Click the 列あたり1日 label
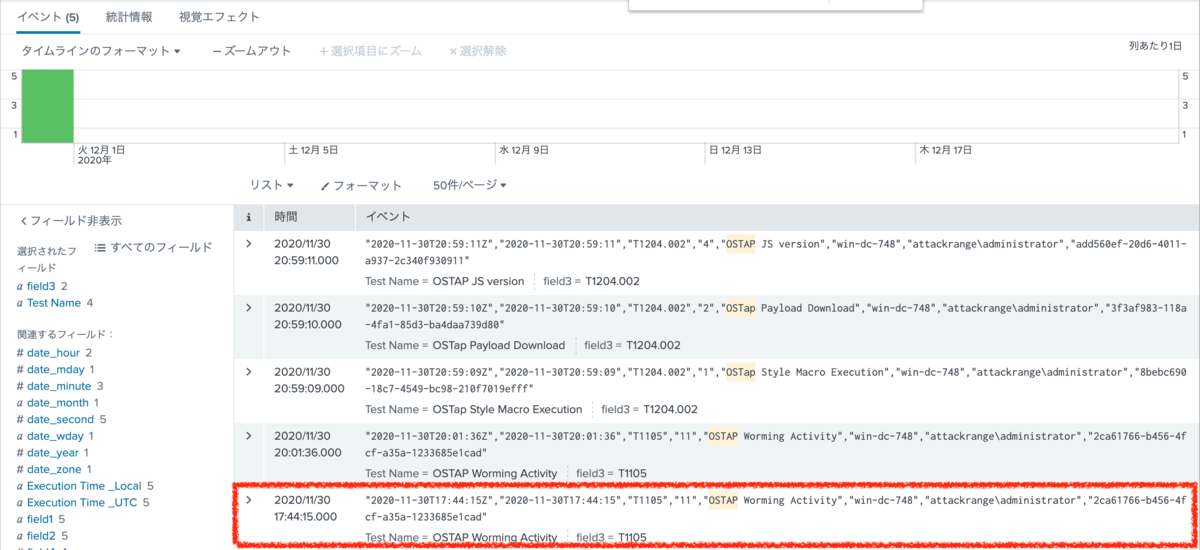 (x=1155, y=46)
